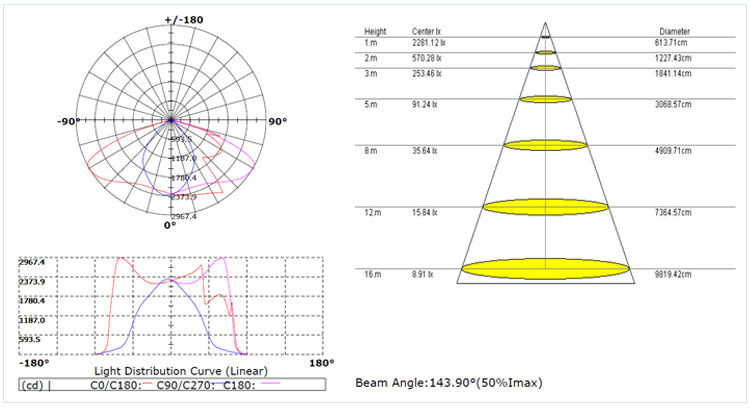The image size is (750, 412).
Task: Click the 0° label below polar plot
Action: pyautogui.click(x=170, y=225)
